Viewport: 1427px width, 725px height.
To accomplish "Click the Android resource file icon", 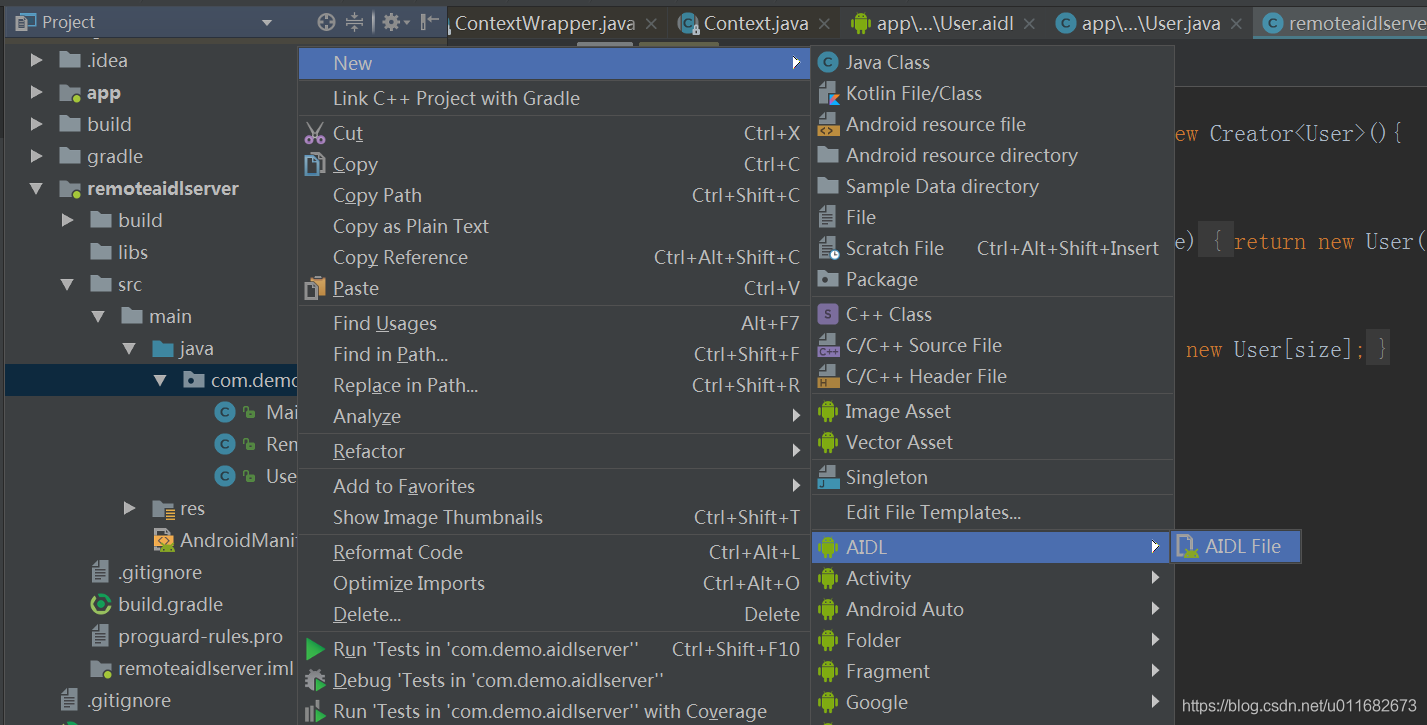I will [x=827, y=124].
